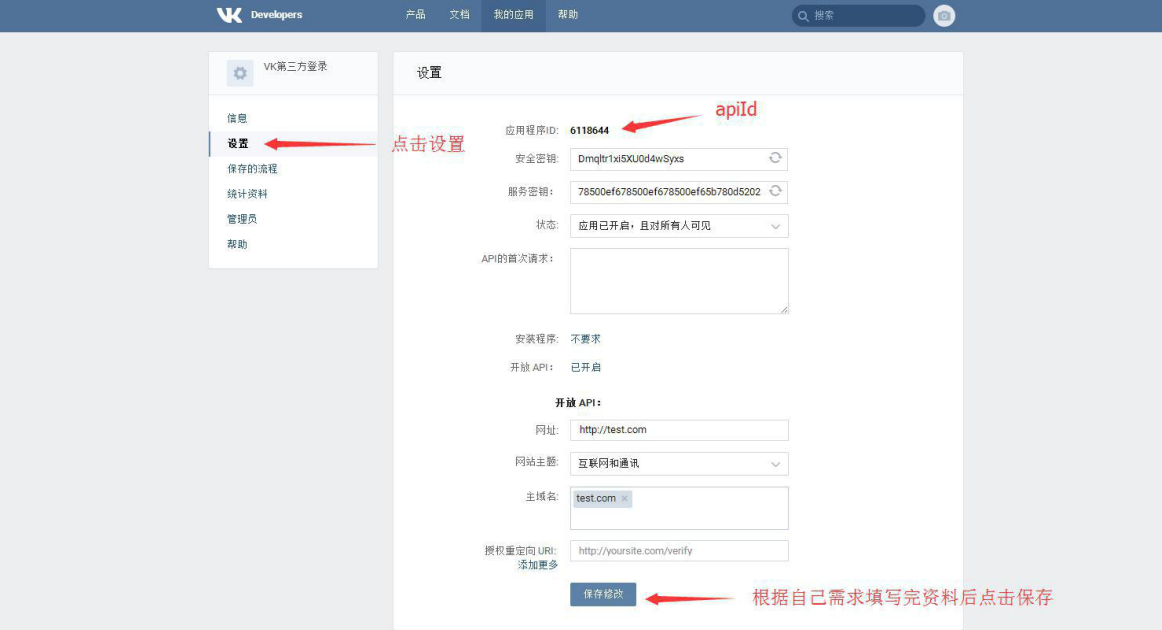This screenshot has height=630, width=1162.
Task: Click the 授权重定向 URI input field
Action: [x=679, y=551]
